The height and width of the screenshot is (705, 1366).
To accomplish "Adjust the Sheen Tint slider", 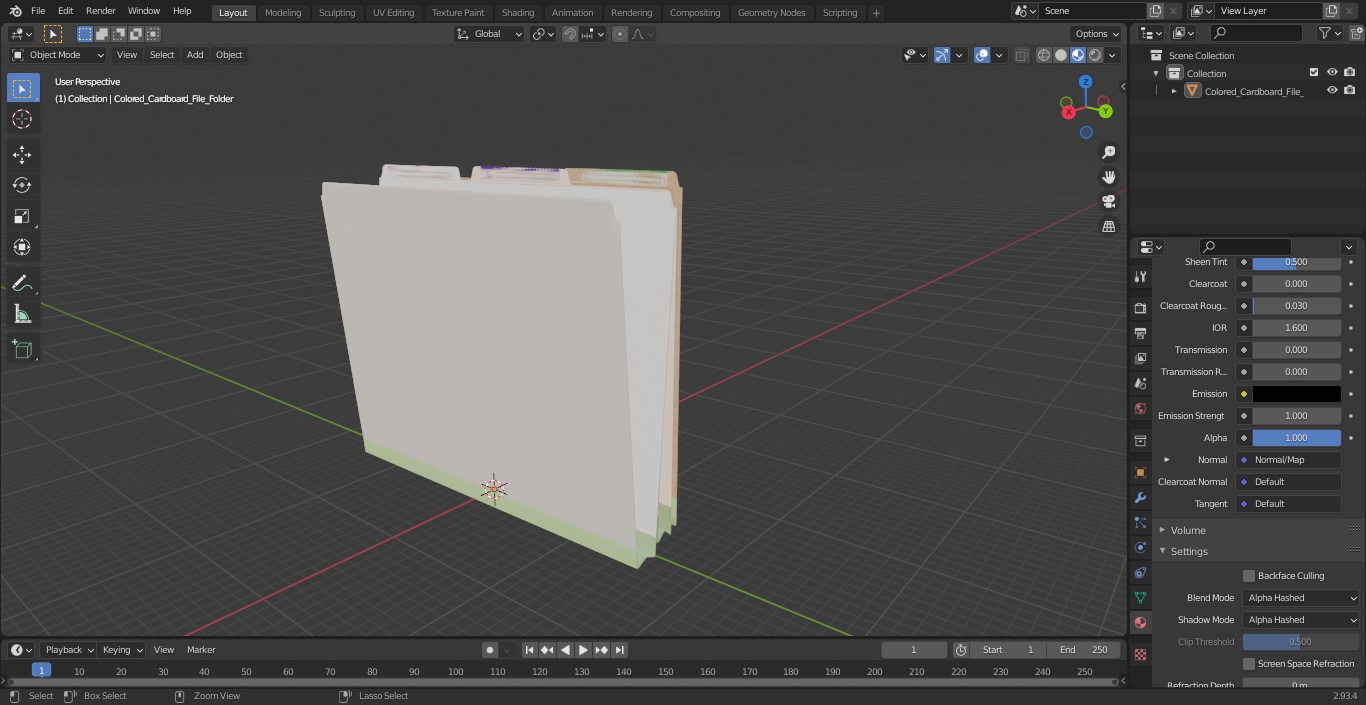I will pos(1297,262).
